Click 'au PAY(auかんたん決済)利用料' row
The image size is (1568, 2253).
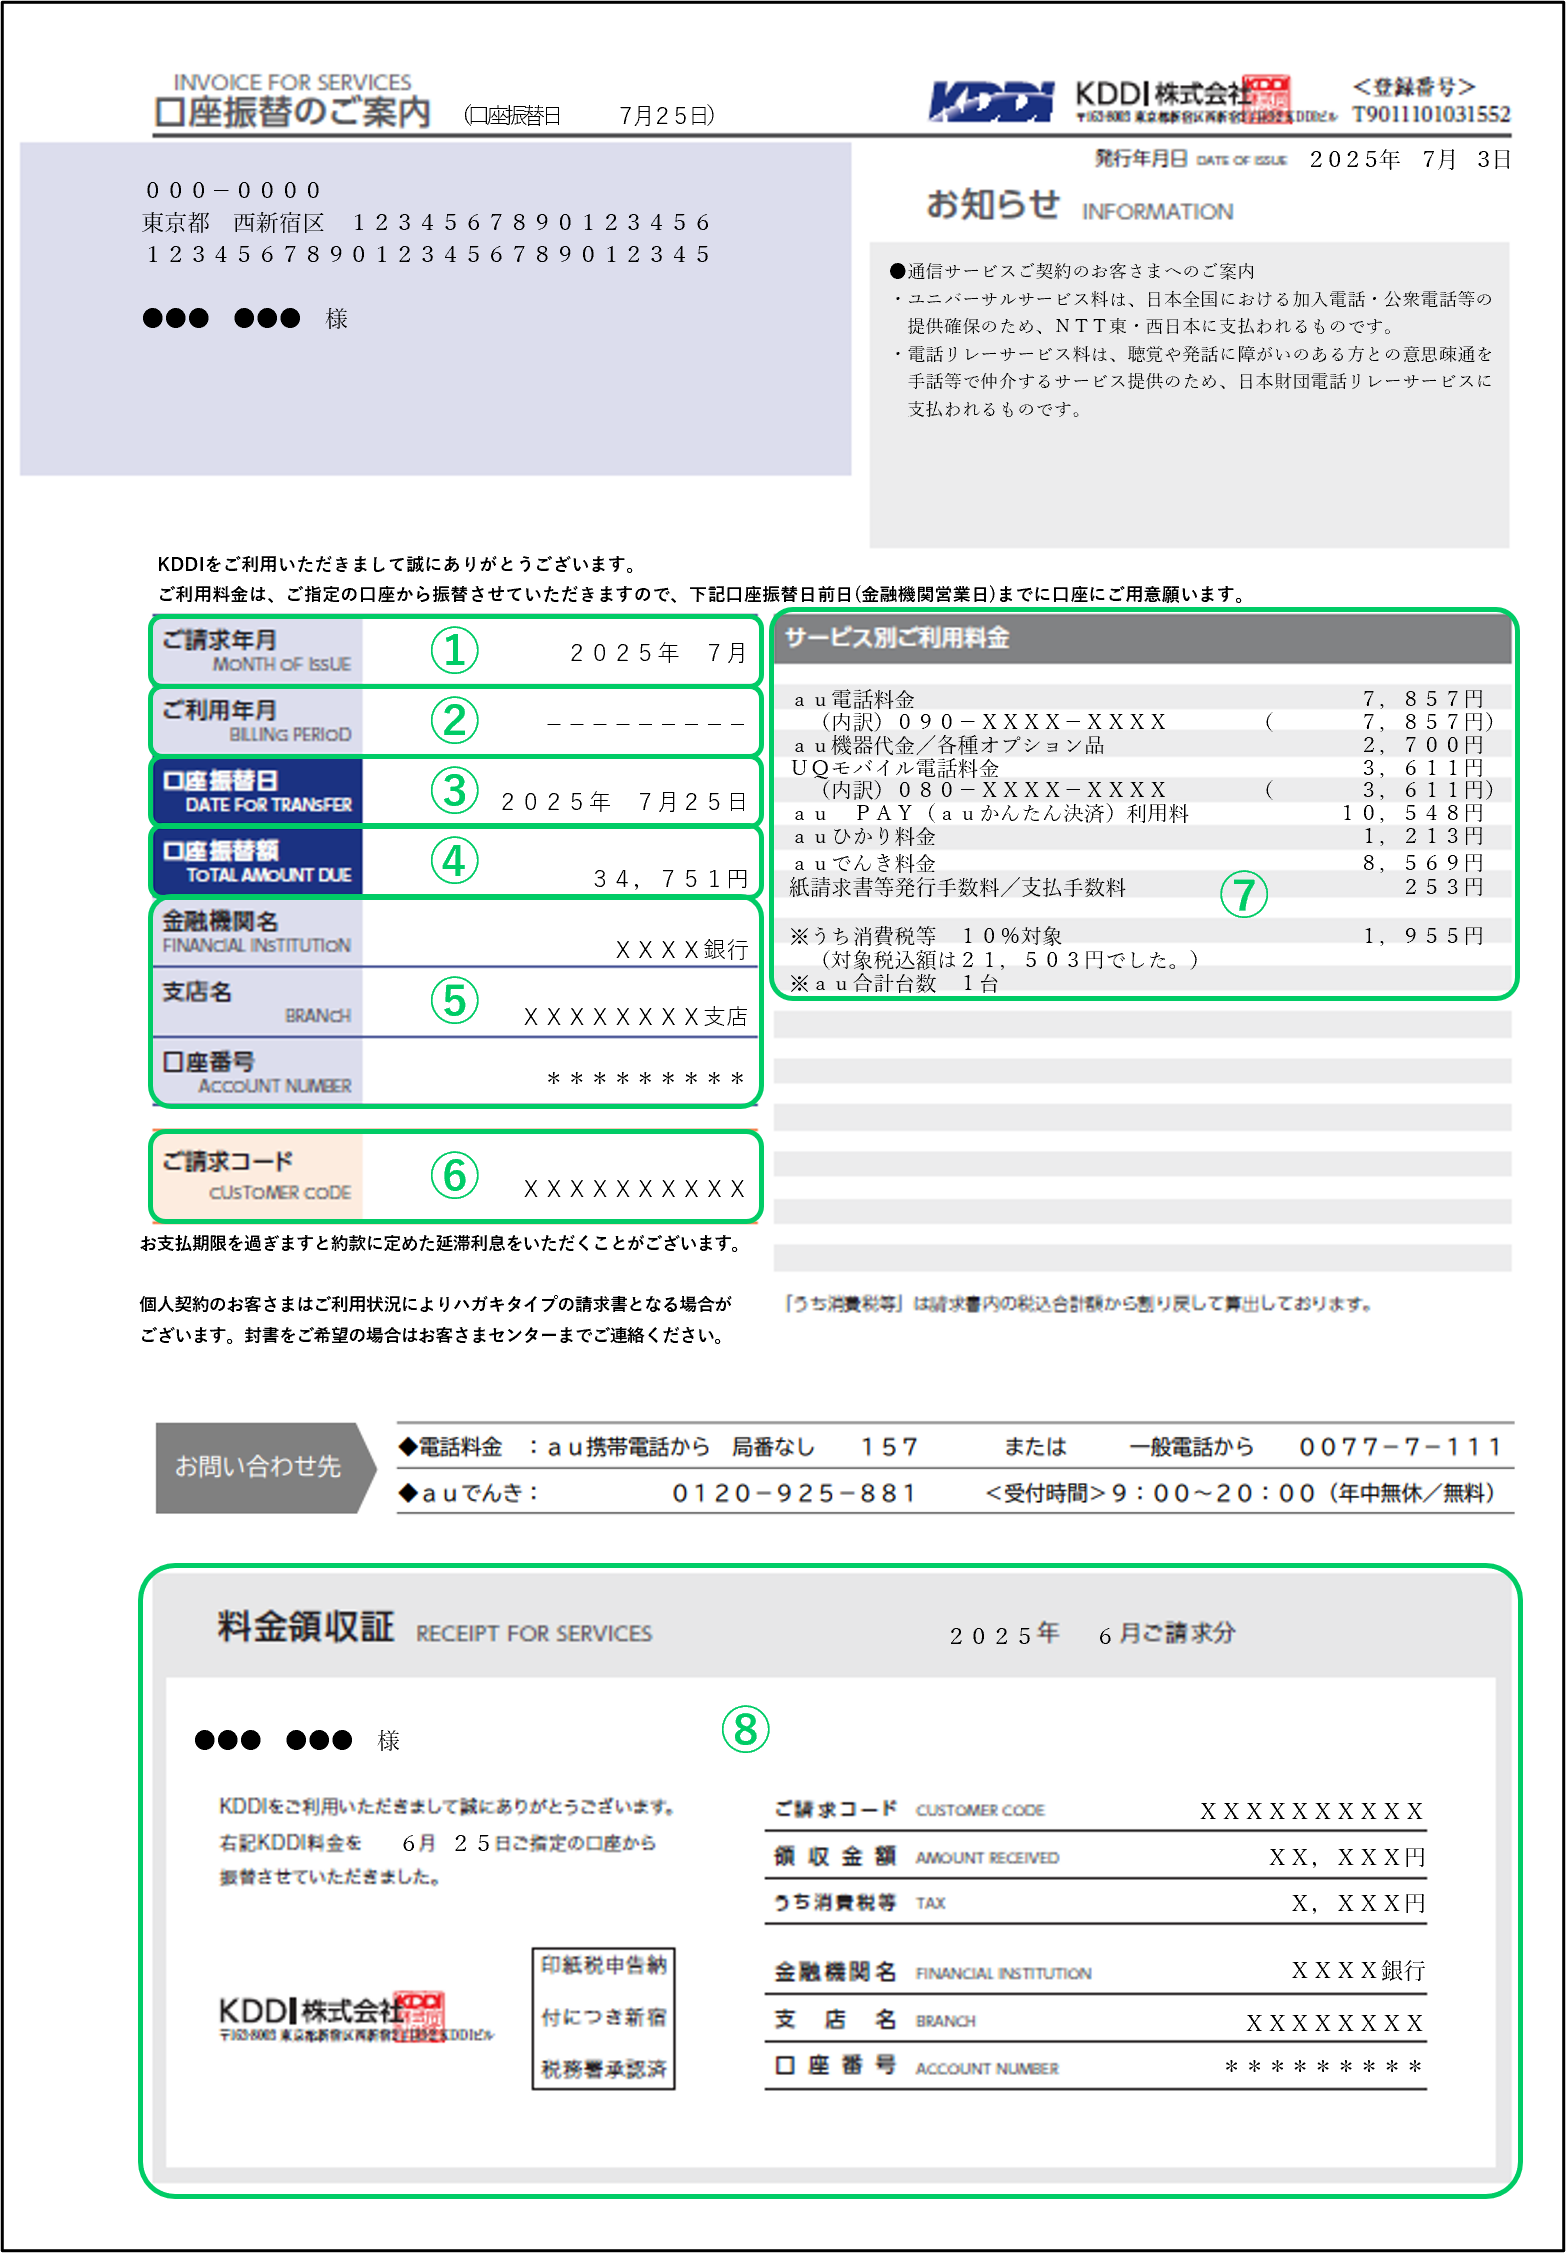(991, 813)
